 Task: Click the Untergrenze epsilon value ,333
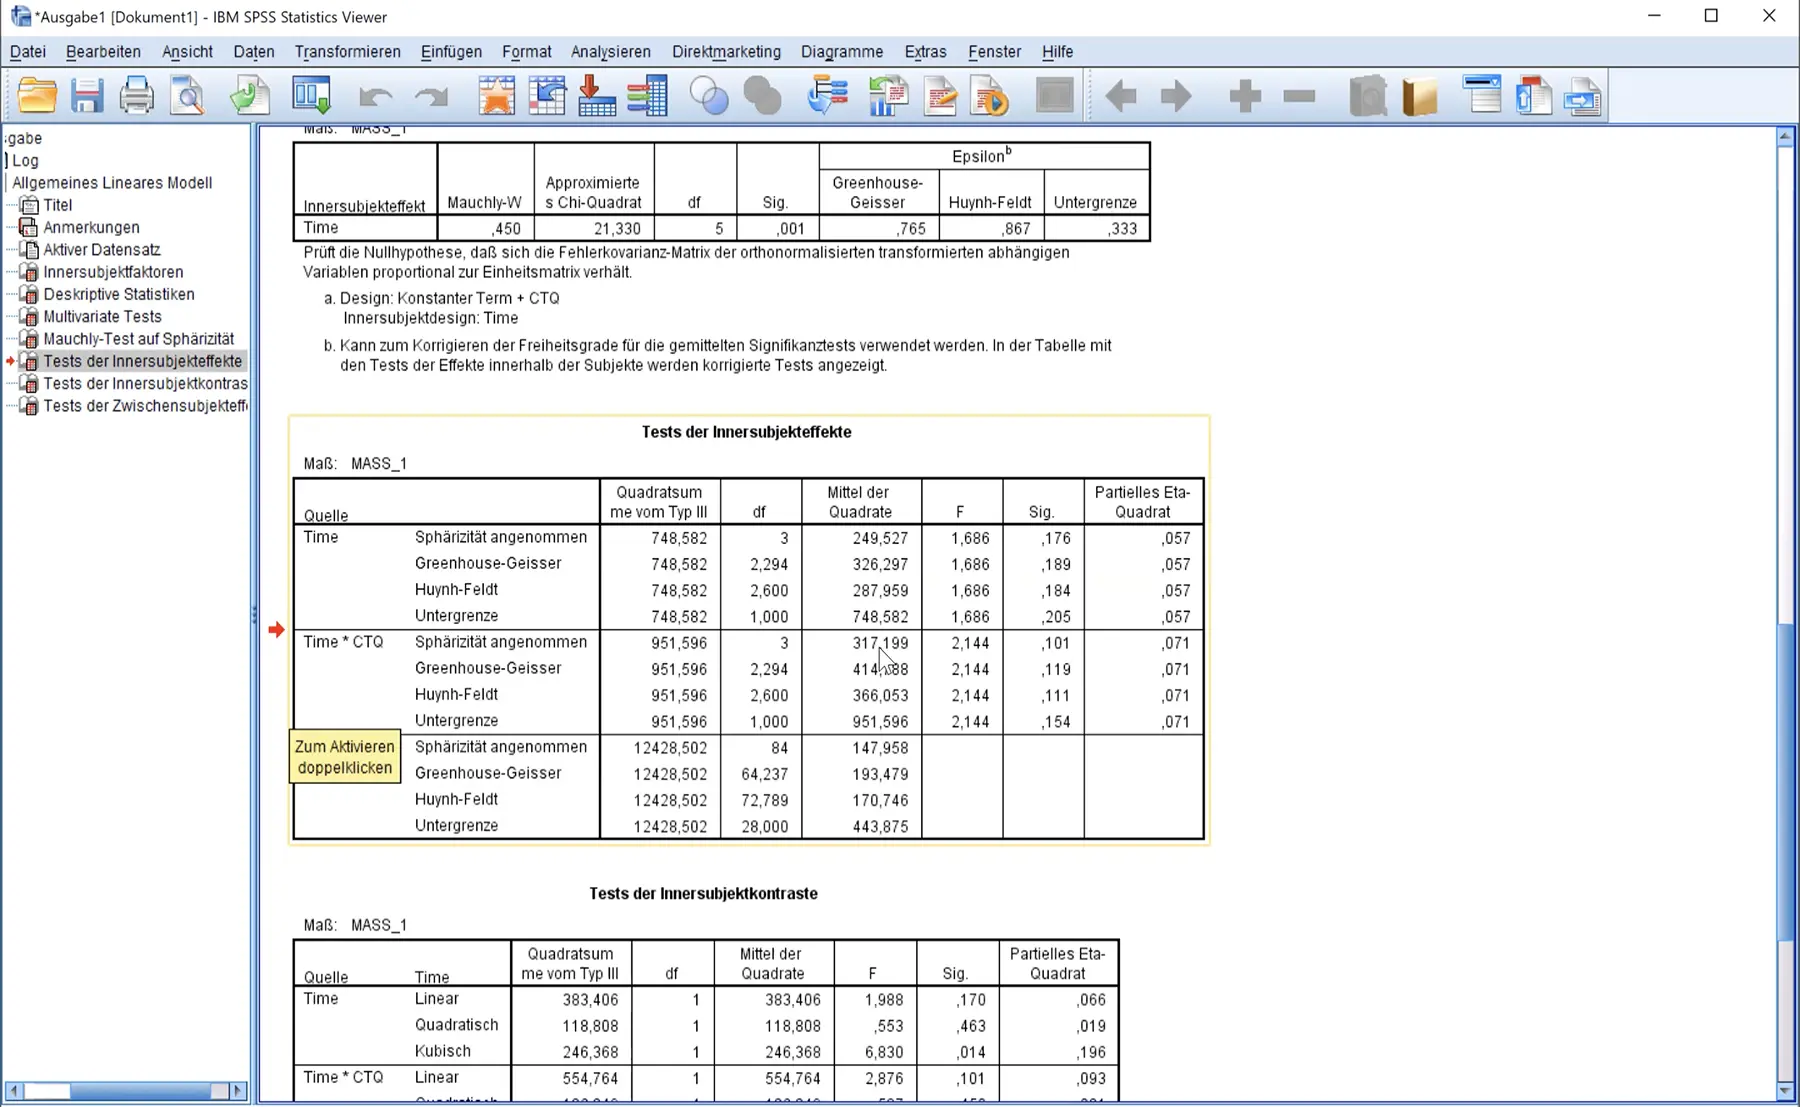(x=1121, y=228)
